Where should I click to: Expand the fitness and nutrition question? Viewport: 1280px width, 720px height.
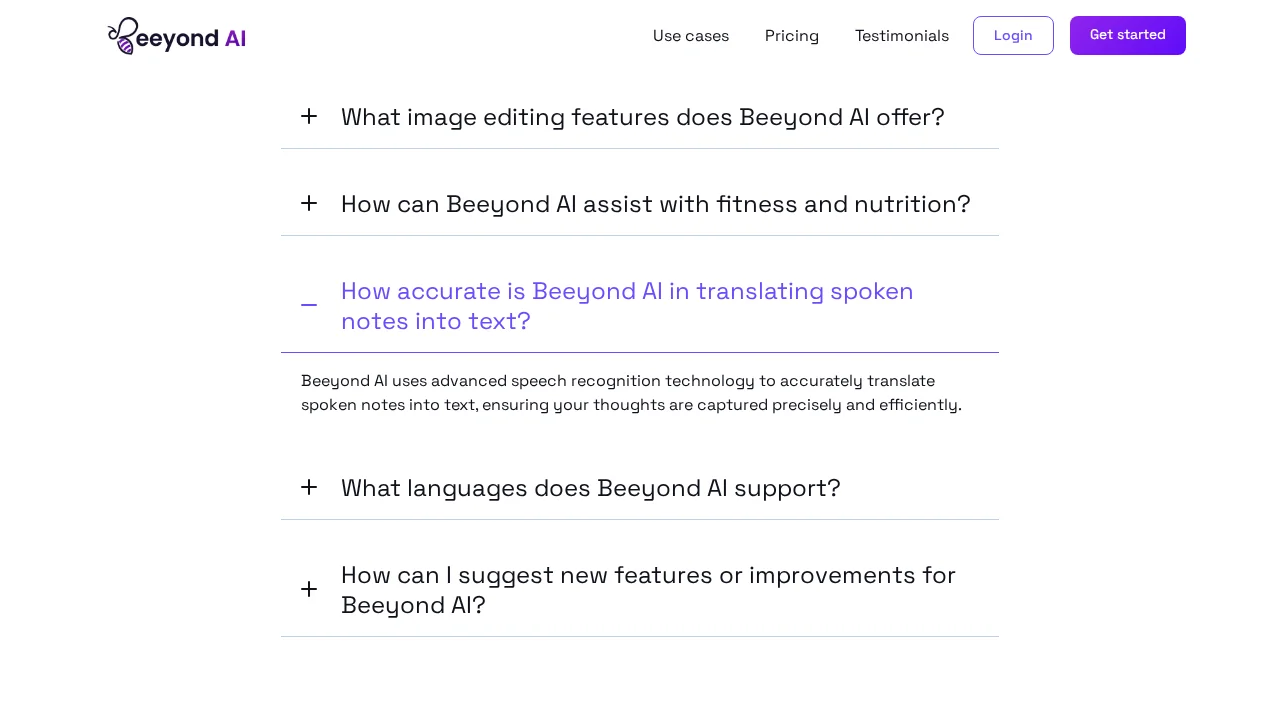click(655, 204)
